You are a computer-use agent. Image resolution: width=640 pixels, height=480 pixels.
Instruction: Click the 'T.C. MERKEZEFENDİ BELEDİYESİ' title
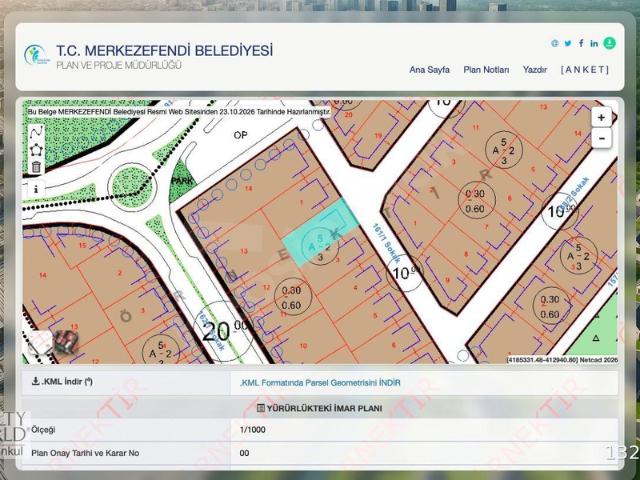pos(164,51)
